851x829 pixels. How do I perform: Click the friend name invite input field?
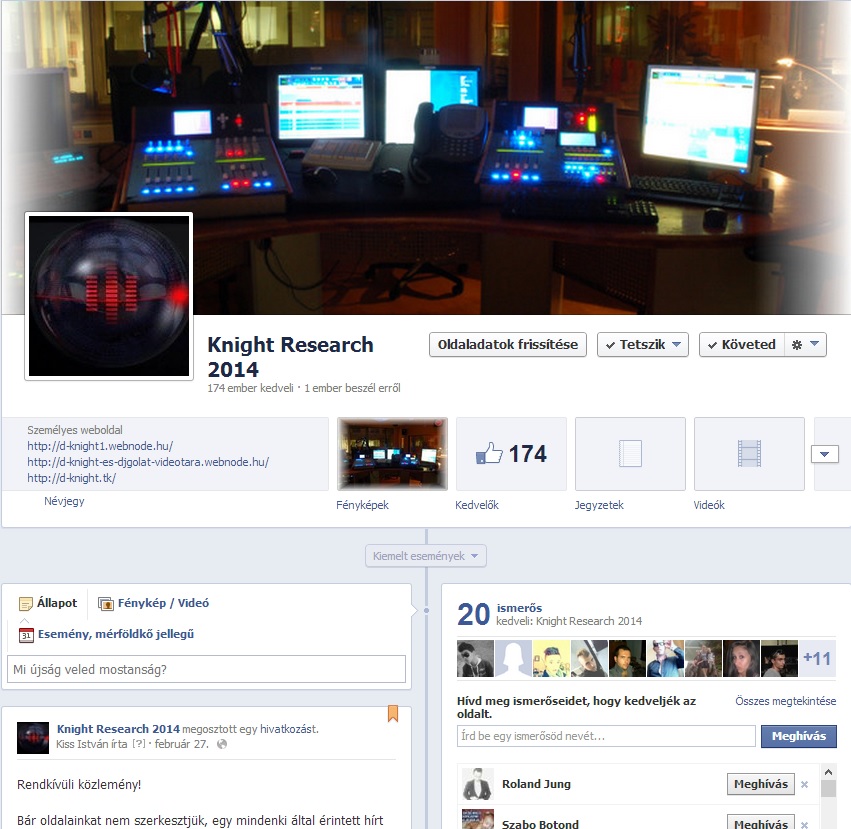click(606, 736)
